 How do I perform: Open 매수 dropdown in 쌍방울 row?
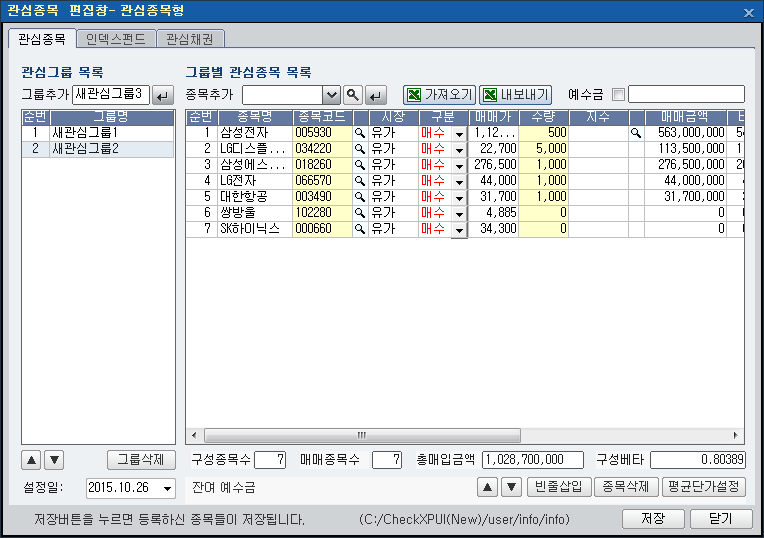coord(459,214)
